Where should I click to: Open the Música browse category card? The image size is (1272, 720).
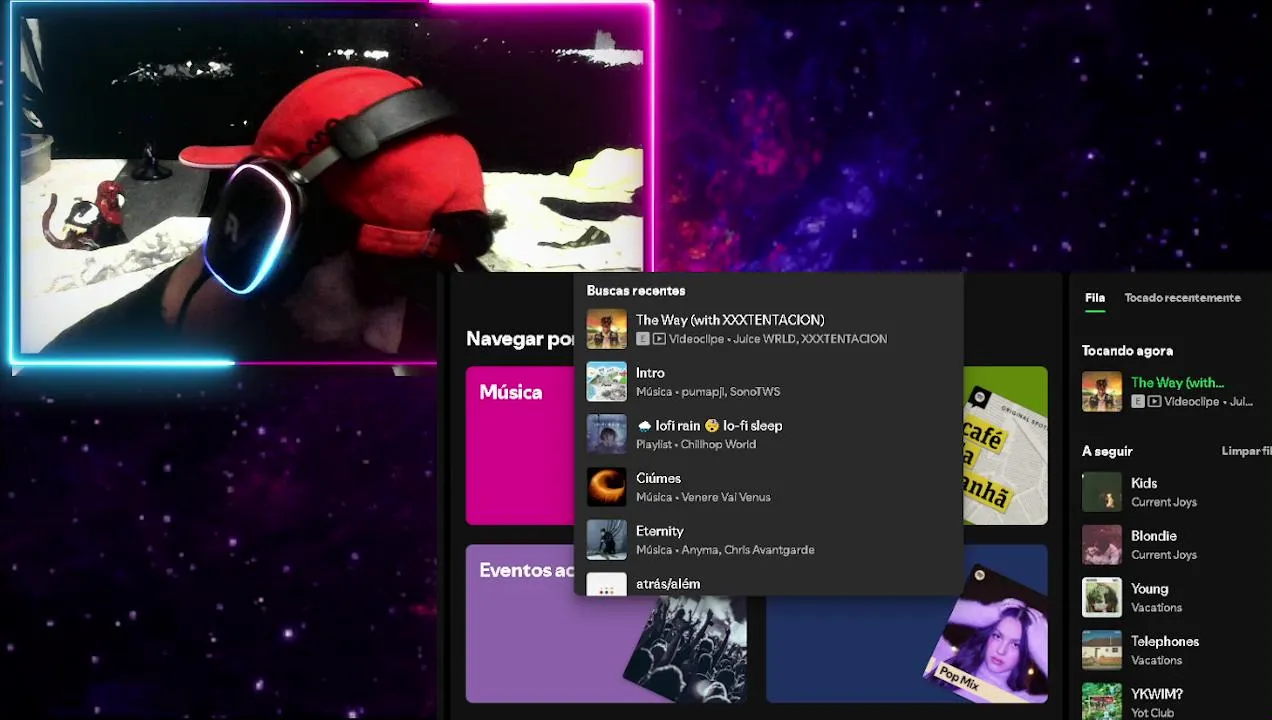click(520, 446)
